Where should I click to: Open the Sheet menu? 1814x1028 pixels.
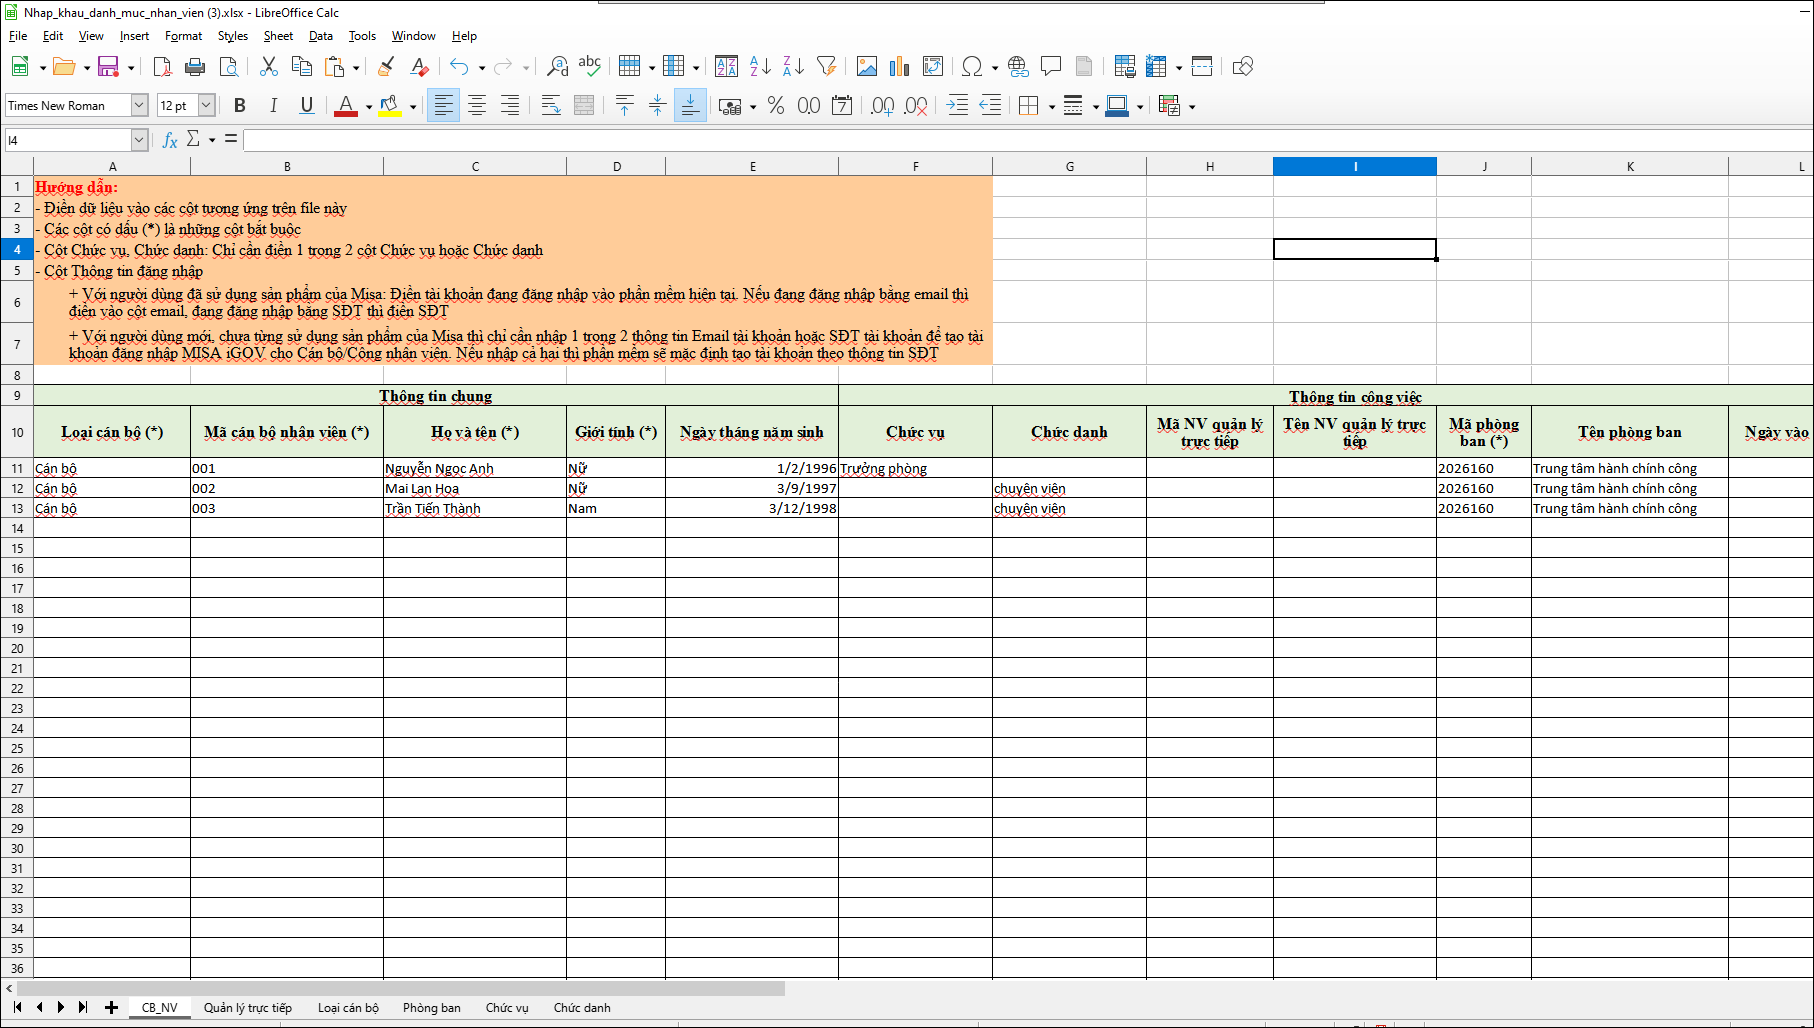(x=278, y=36)
